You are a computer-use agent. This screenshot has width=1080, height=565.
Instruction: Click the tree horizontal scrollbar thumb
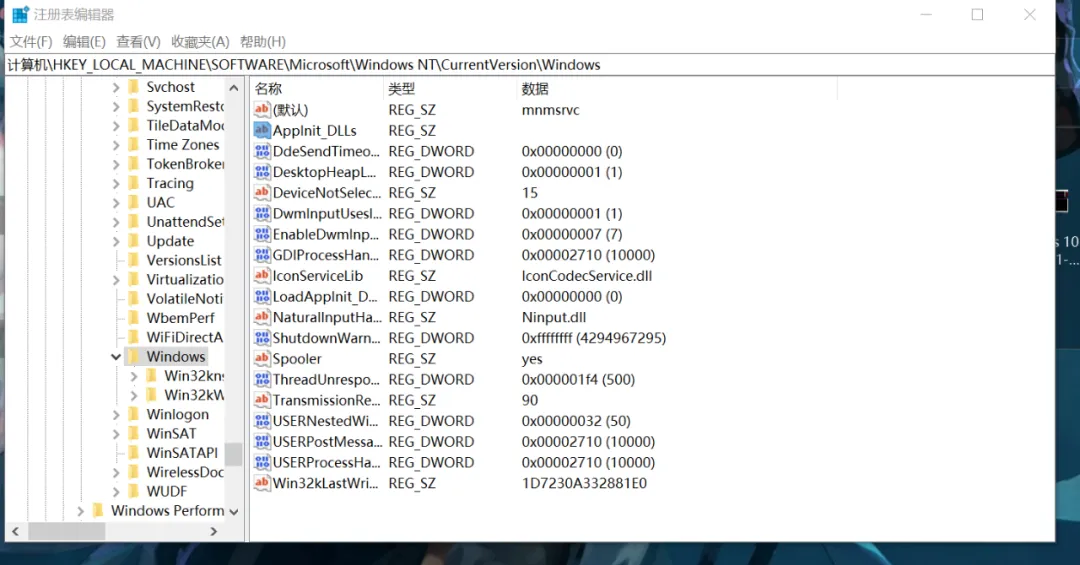click(x=66, y=531)
